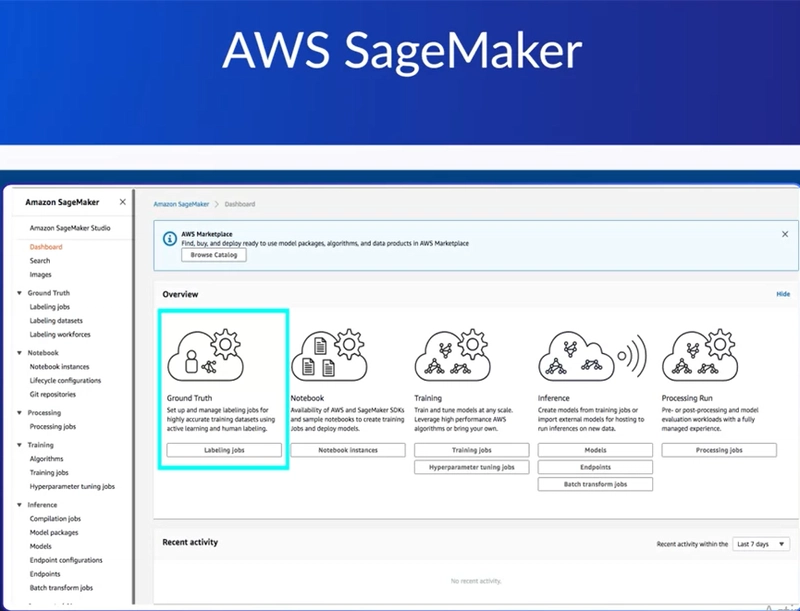Viewport: 800px width, 611px height.
Task: Open Amazon SageMaker Studio in sidebar
Action: click(x=70, y=228)
